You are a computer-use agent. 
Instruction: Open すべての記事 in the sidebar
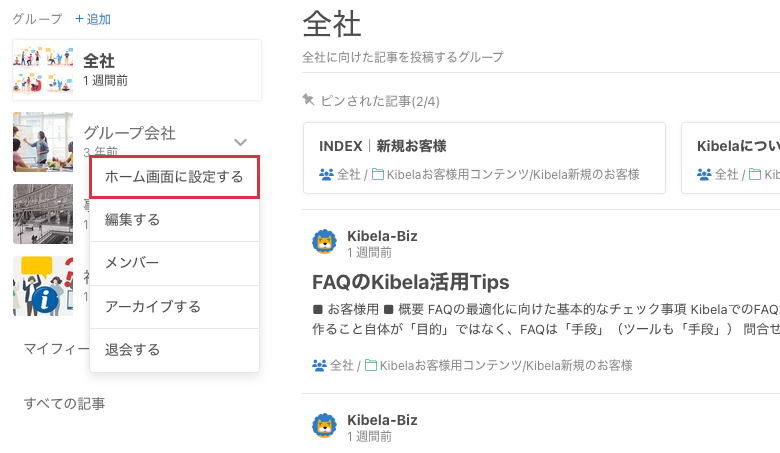pyautogui.click(x=64, y=404)
